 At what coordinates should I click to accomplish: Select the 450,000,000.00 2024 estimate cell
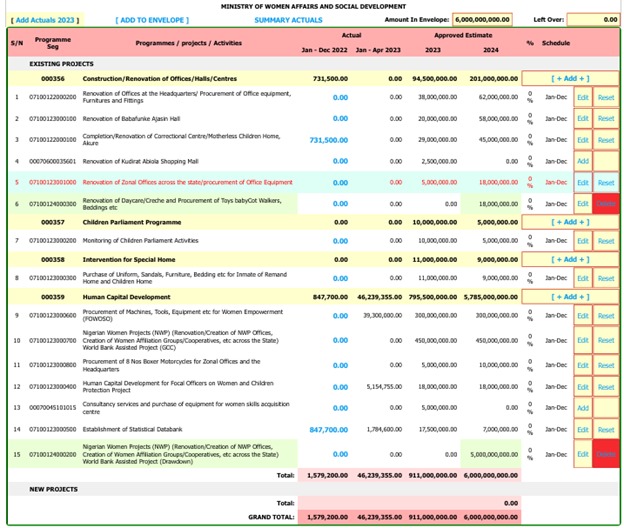coord(497,341)
